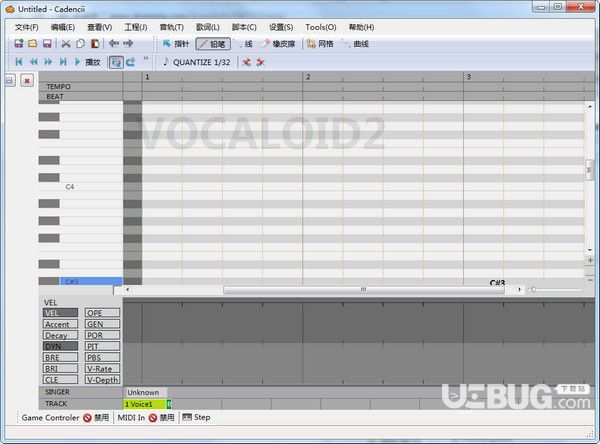
Task: Click the Unknown singer entry
Action: click(145, 392)
